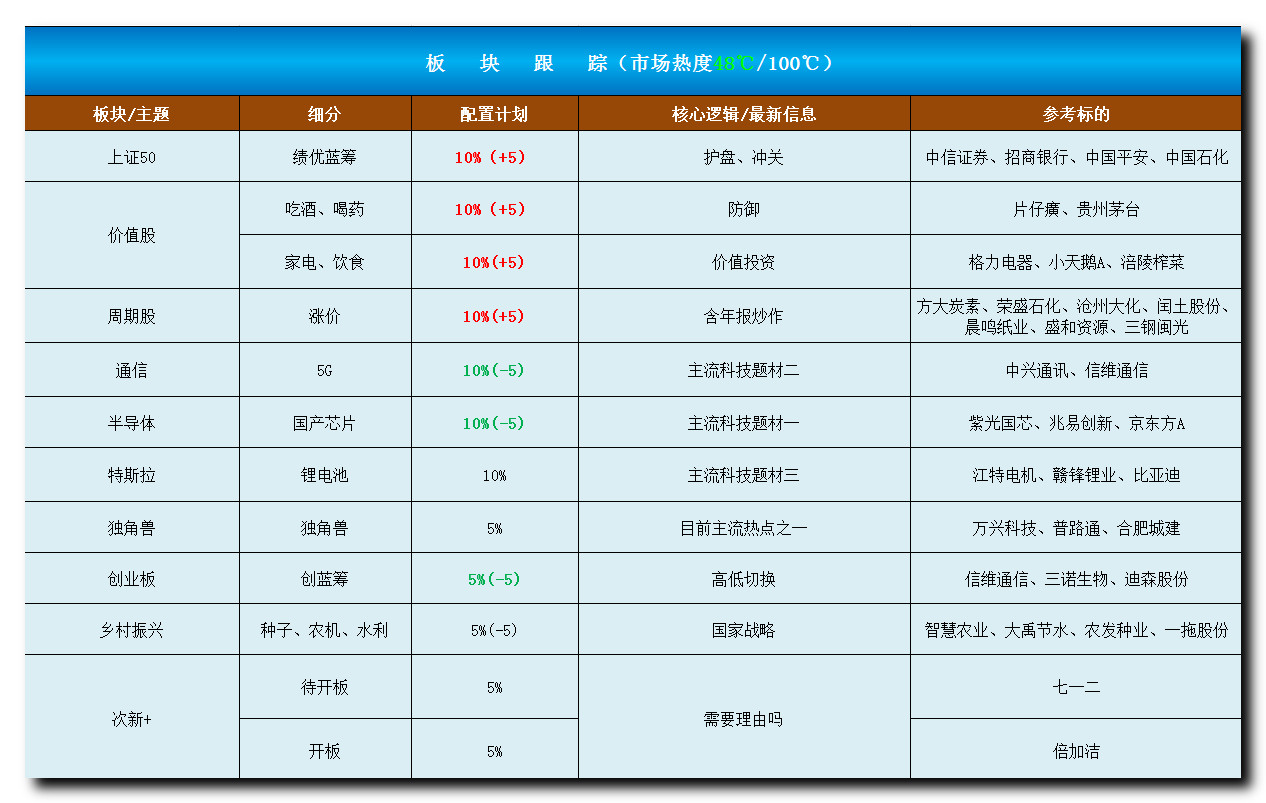This screenshot has width=1266, height=803.
Task: Click the 主流科技题材一 cell
Action: [x=744, y=423]
